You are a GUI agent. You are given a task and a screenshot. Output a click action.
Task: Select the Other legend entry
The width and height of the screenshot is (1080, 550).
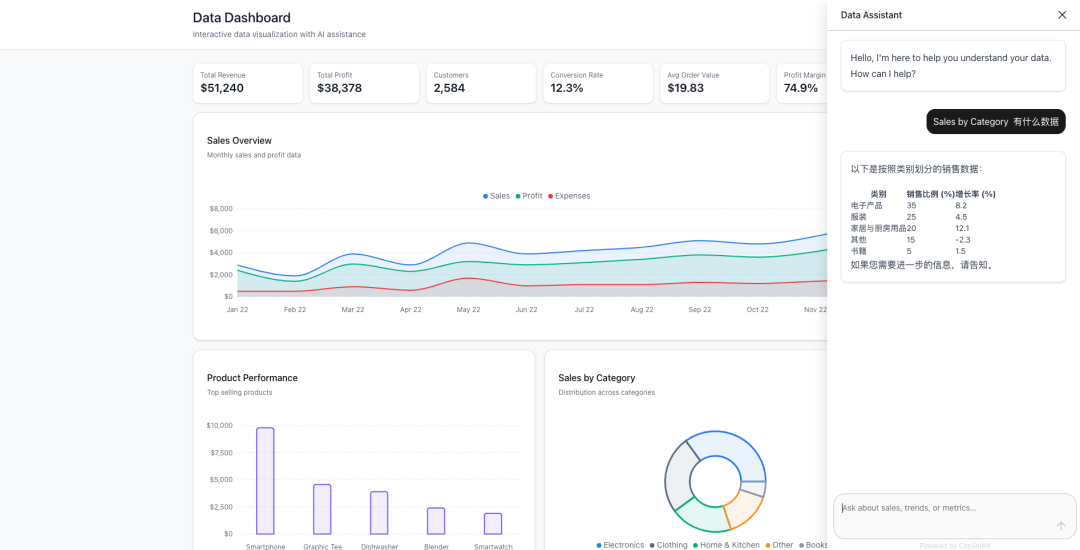[x=779, y=545]
